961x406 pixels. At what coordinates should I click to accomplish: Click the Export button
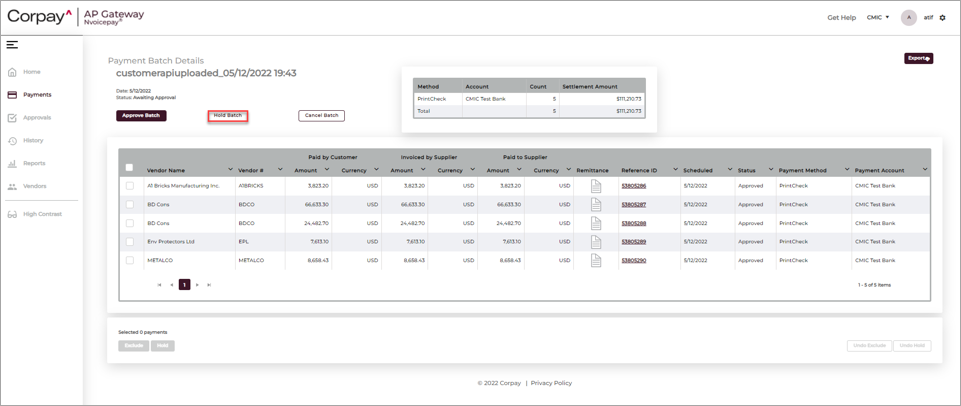point(918,59)
